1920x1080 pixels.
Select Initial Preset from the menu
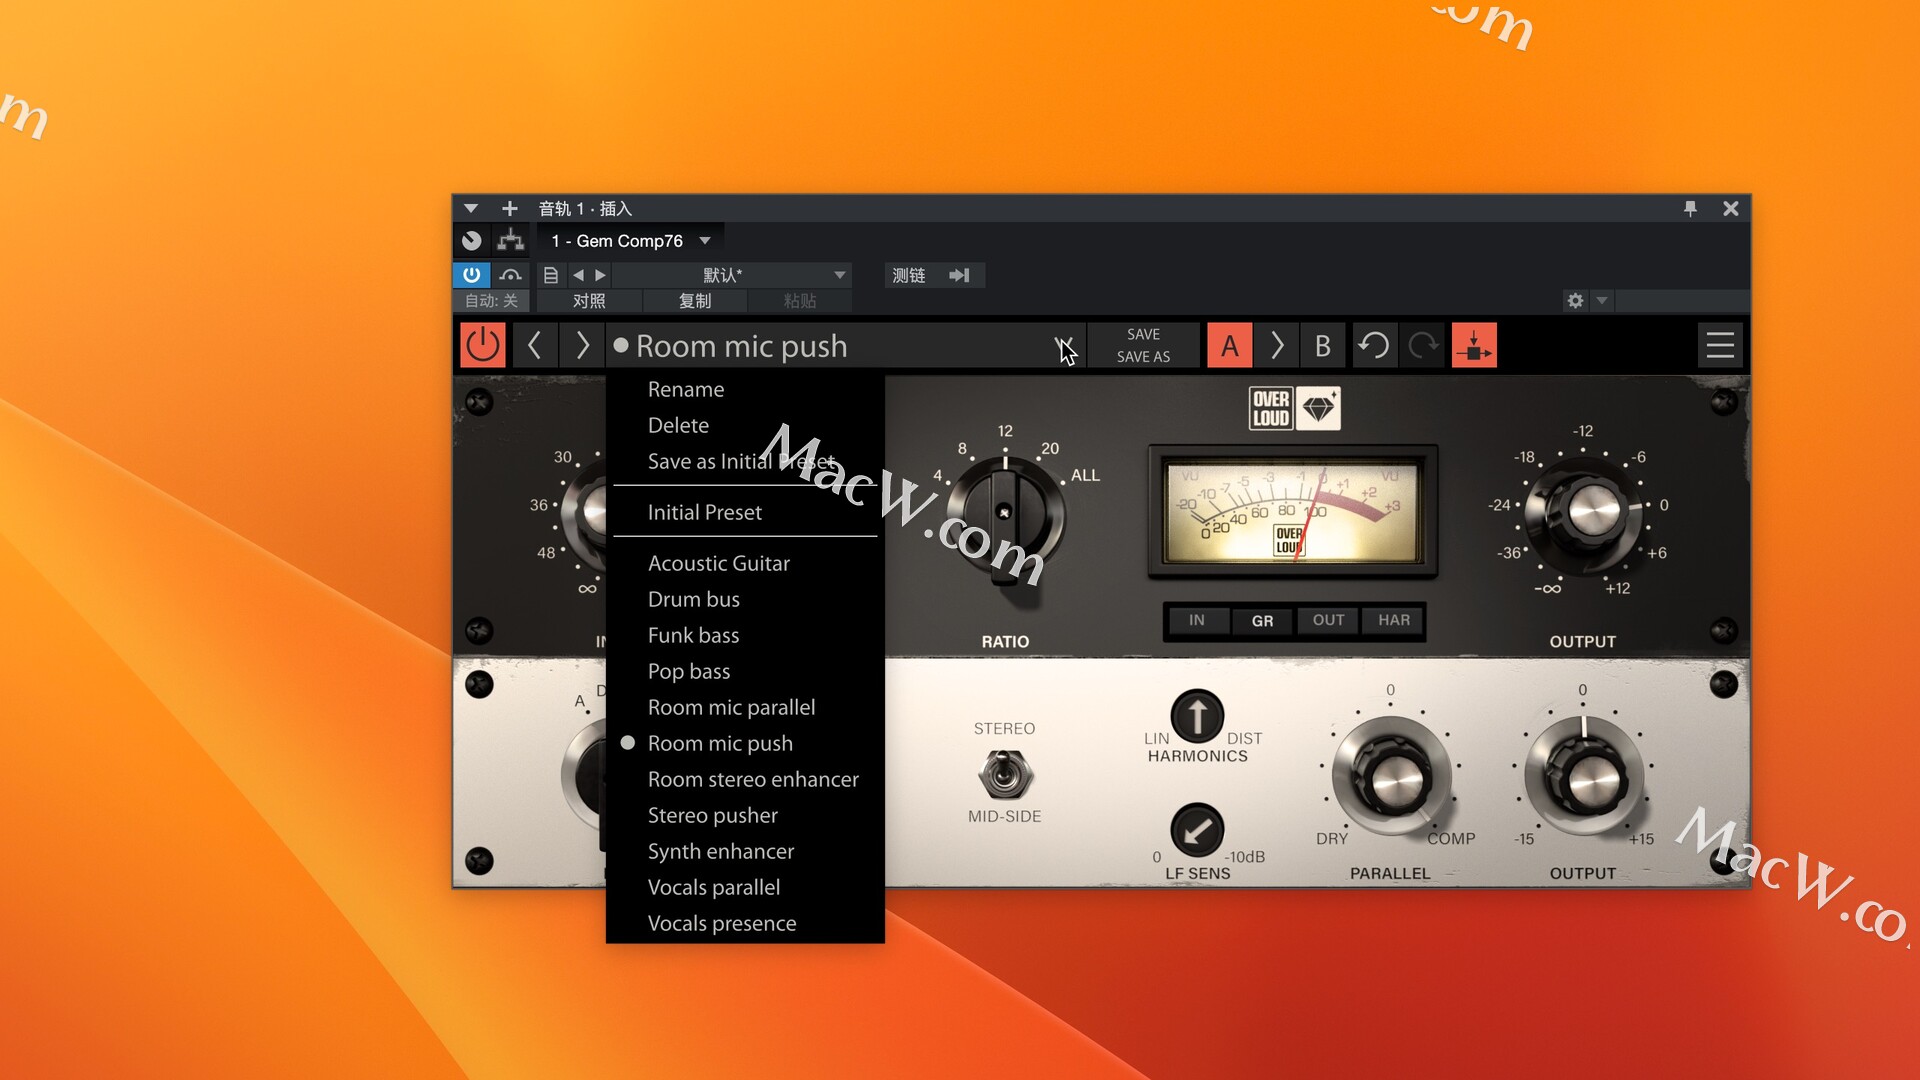point(745,512)
